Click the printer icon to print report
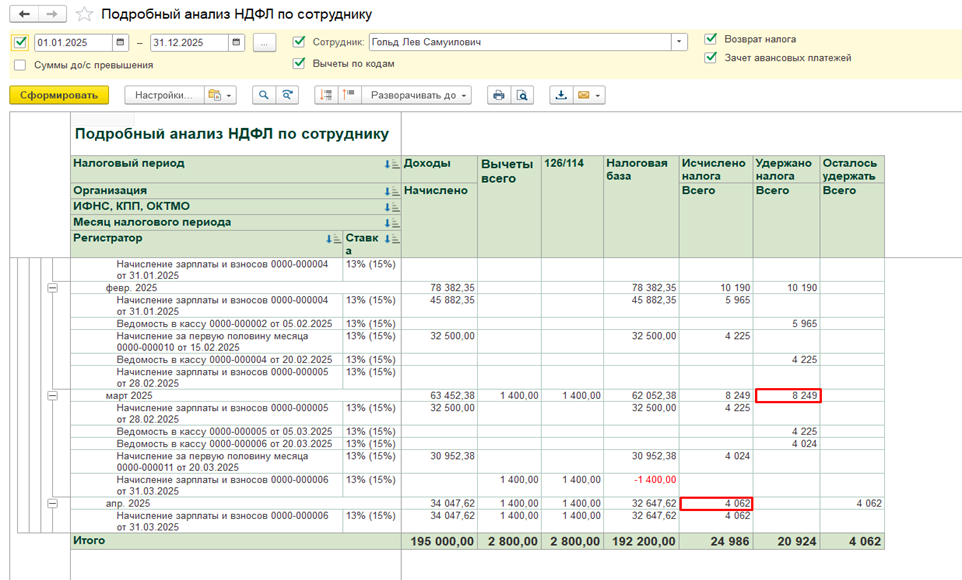This screenshot has width=962, height=580. click(x=498, y=95)
